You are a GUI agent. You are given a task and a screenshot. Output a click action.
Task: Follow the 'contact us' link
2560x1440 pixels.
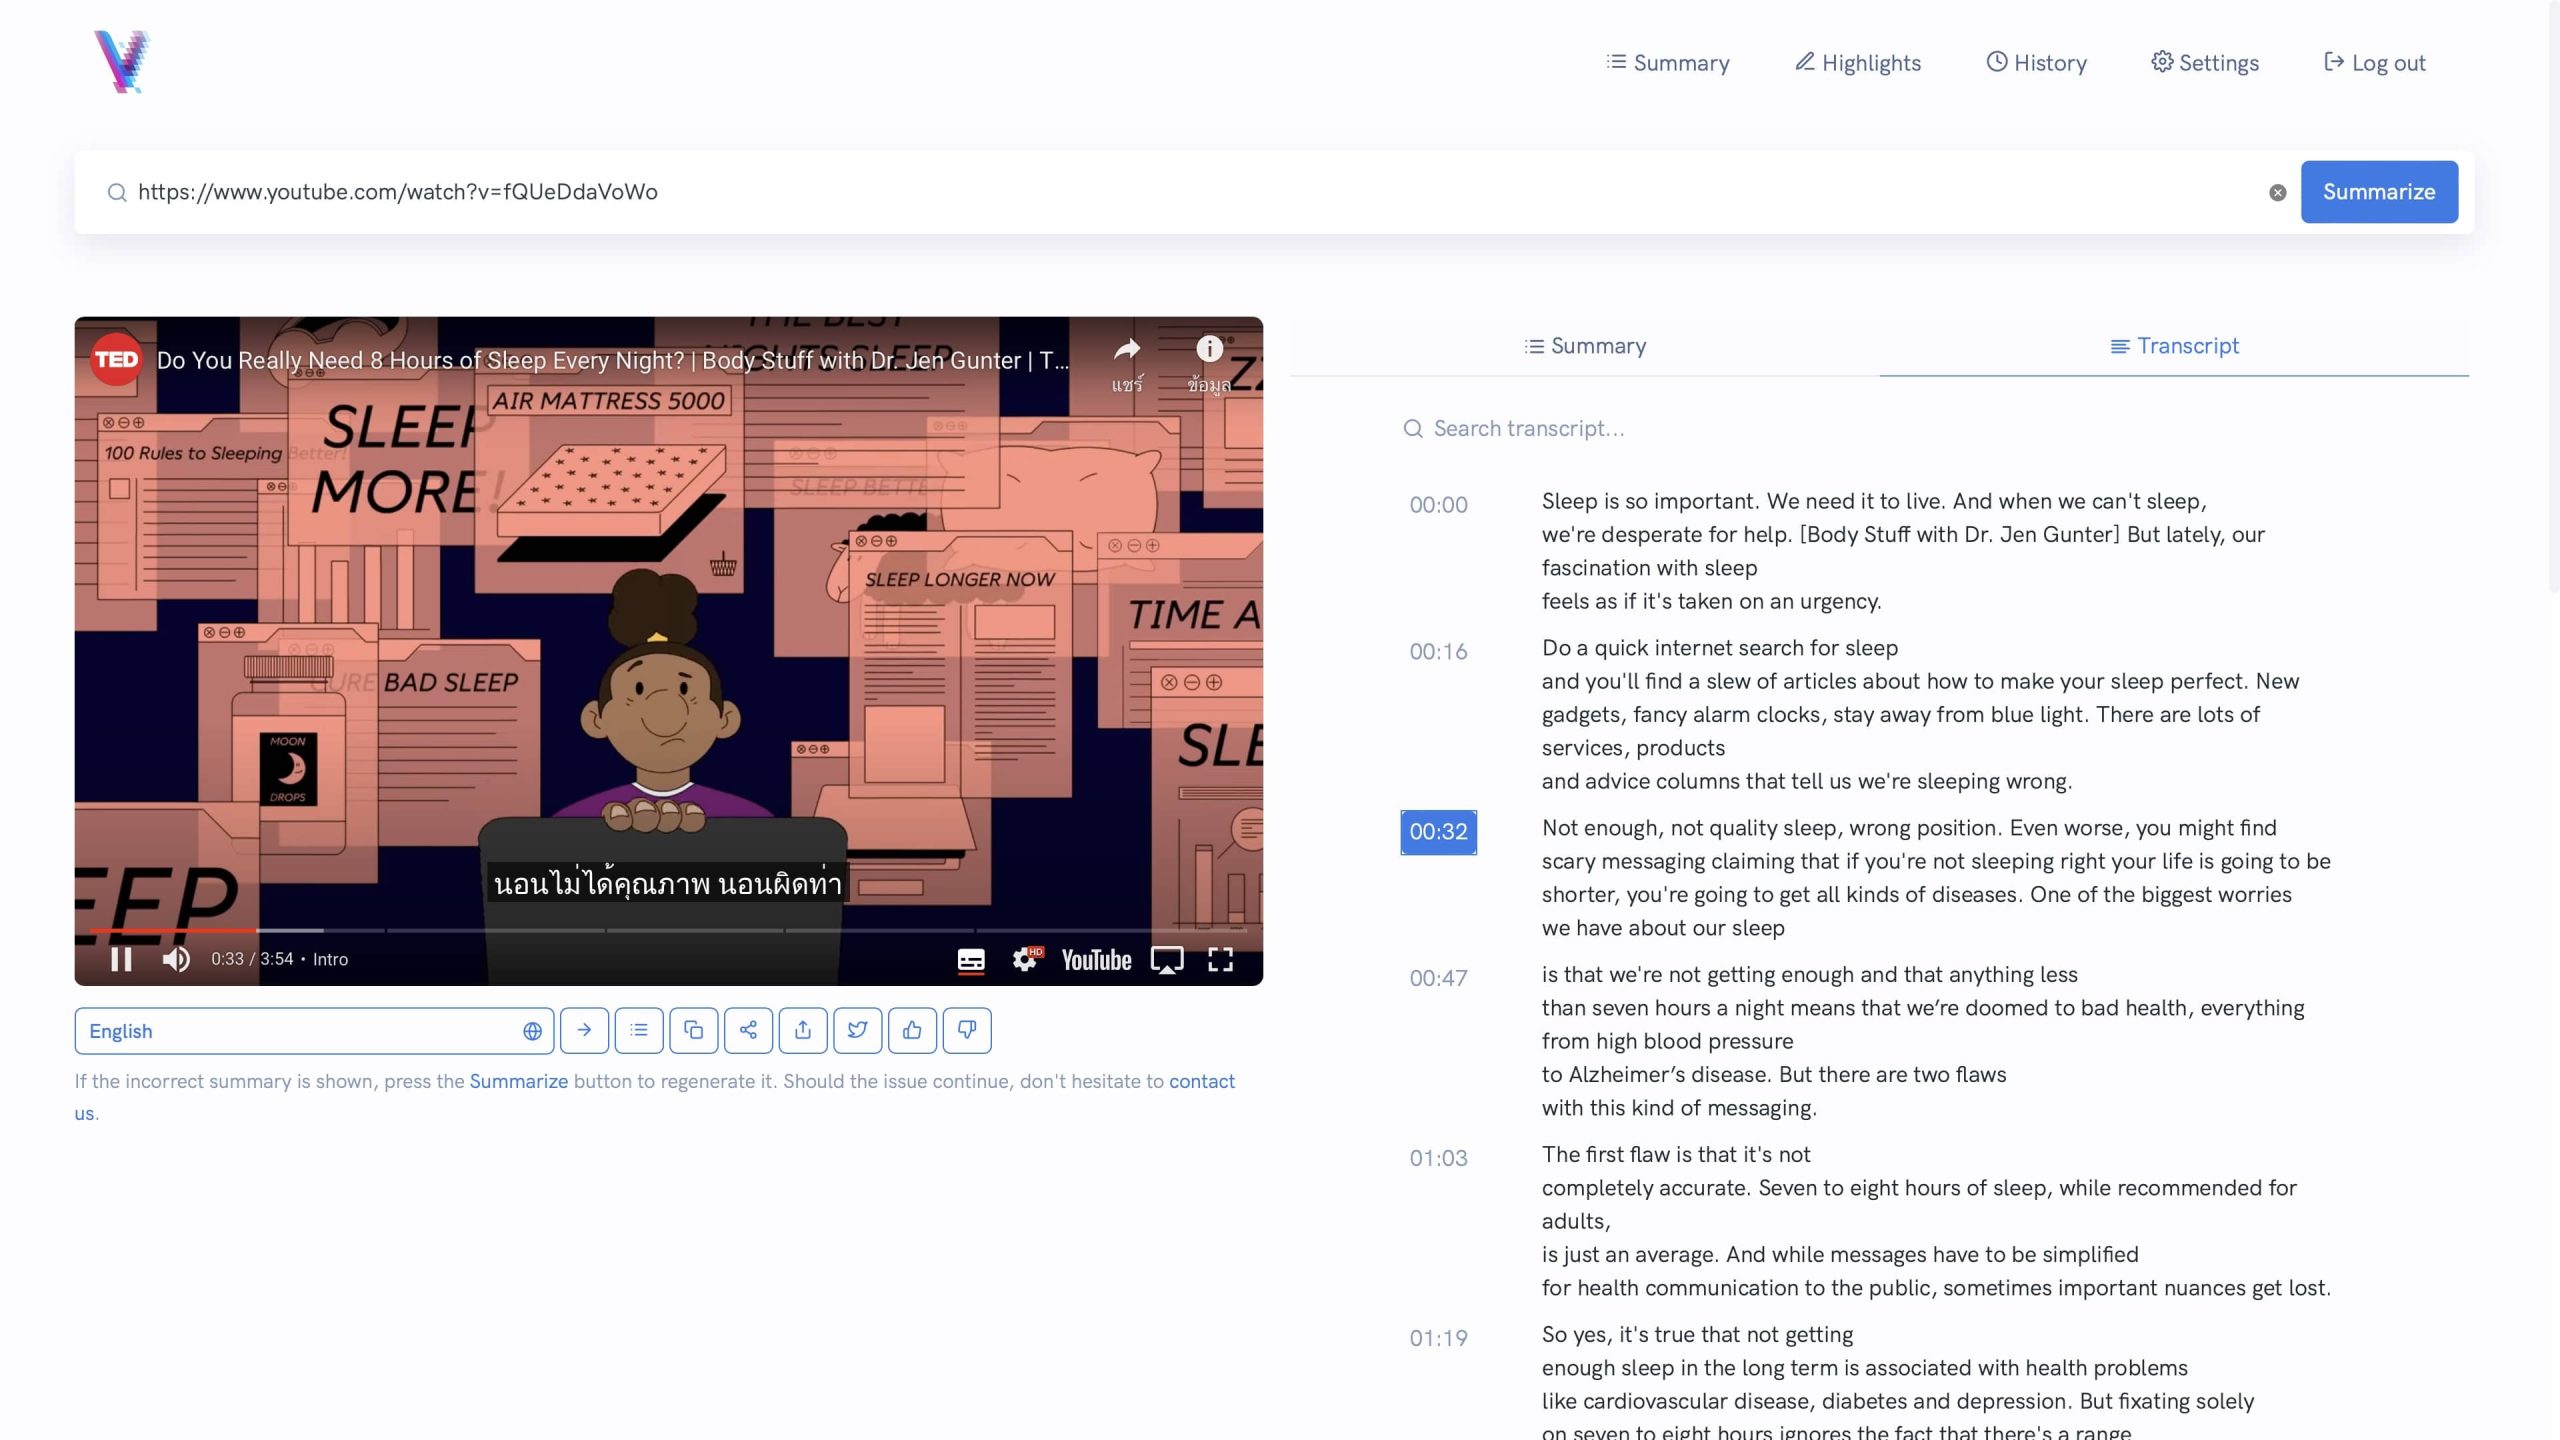(1201, 1081)
